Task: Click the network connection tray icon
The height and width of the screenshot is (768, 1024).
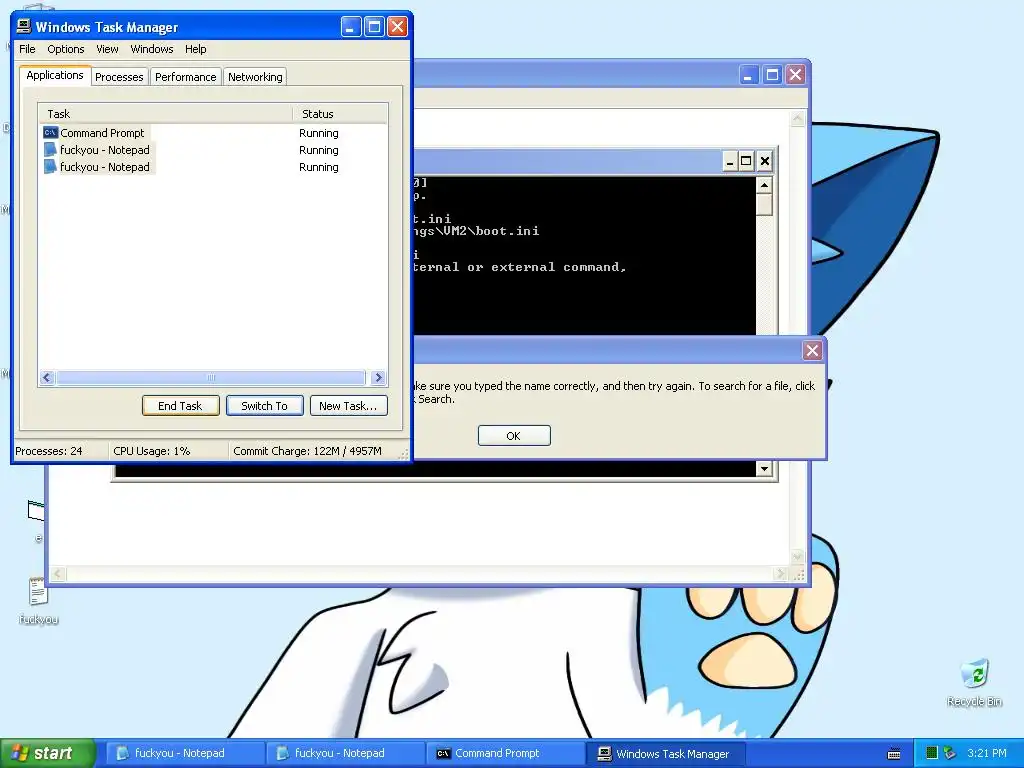Action: pos(950,753)
